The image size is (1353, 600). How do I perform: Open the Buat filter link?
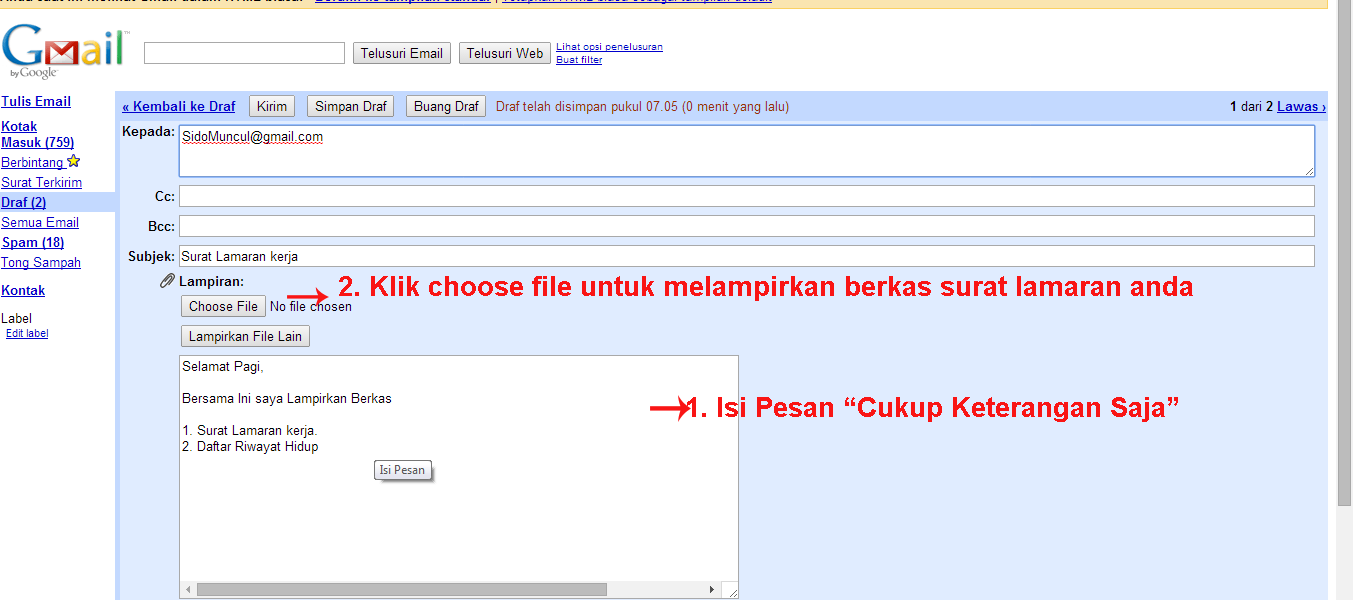coord(579,60)
